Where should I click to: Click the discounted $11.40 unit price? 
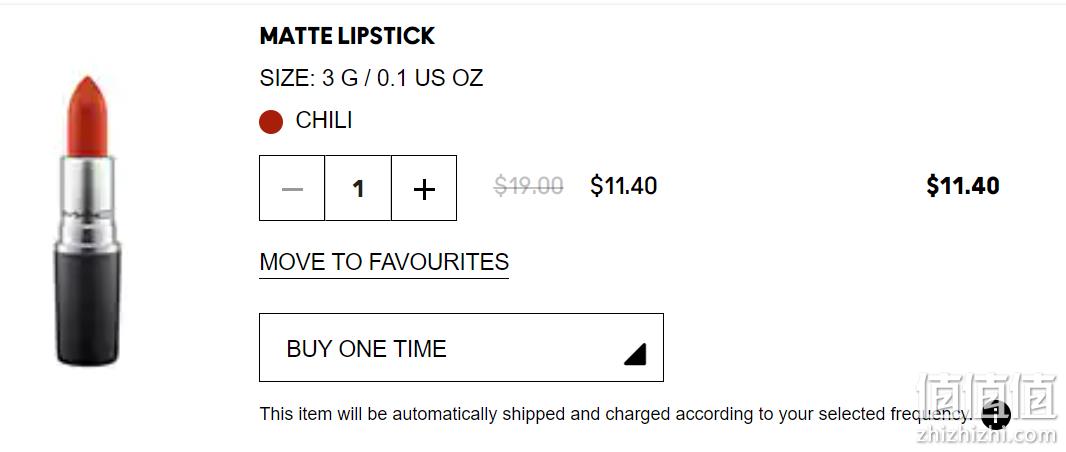[623, 186]
